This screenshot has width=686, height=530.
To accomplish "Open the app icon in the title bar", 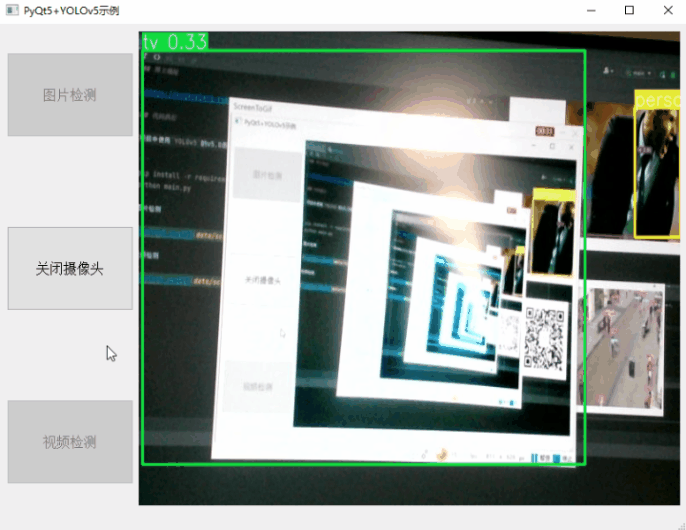I will (x=12, y=10).
